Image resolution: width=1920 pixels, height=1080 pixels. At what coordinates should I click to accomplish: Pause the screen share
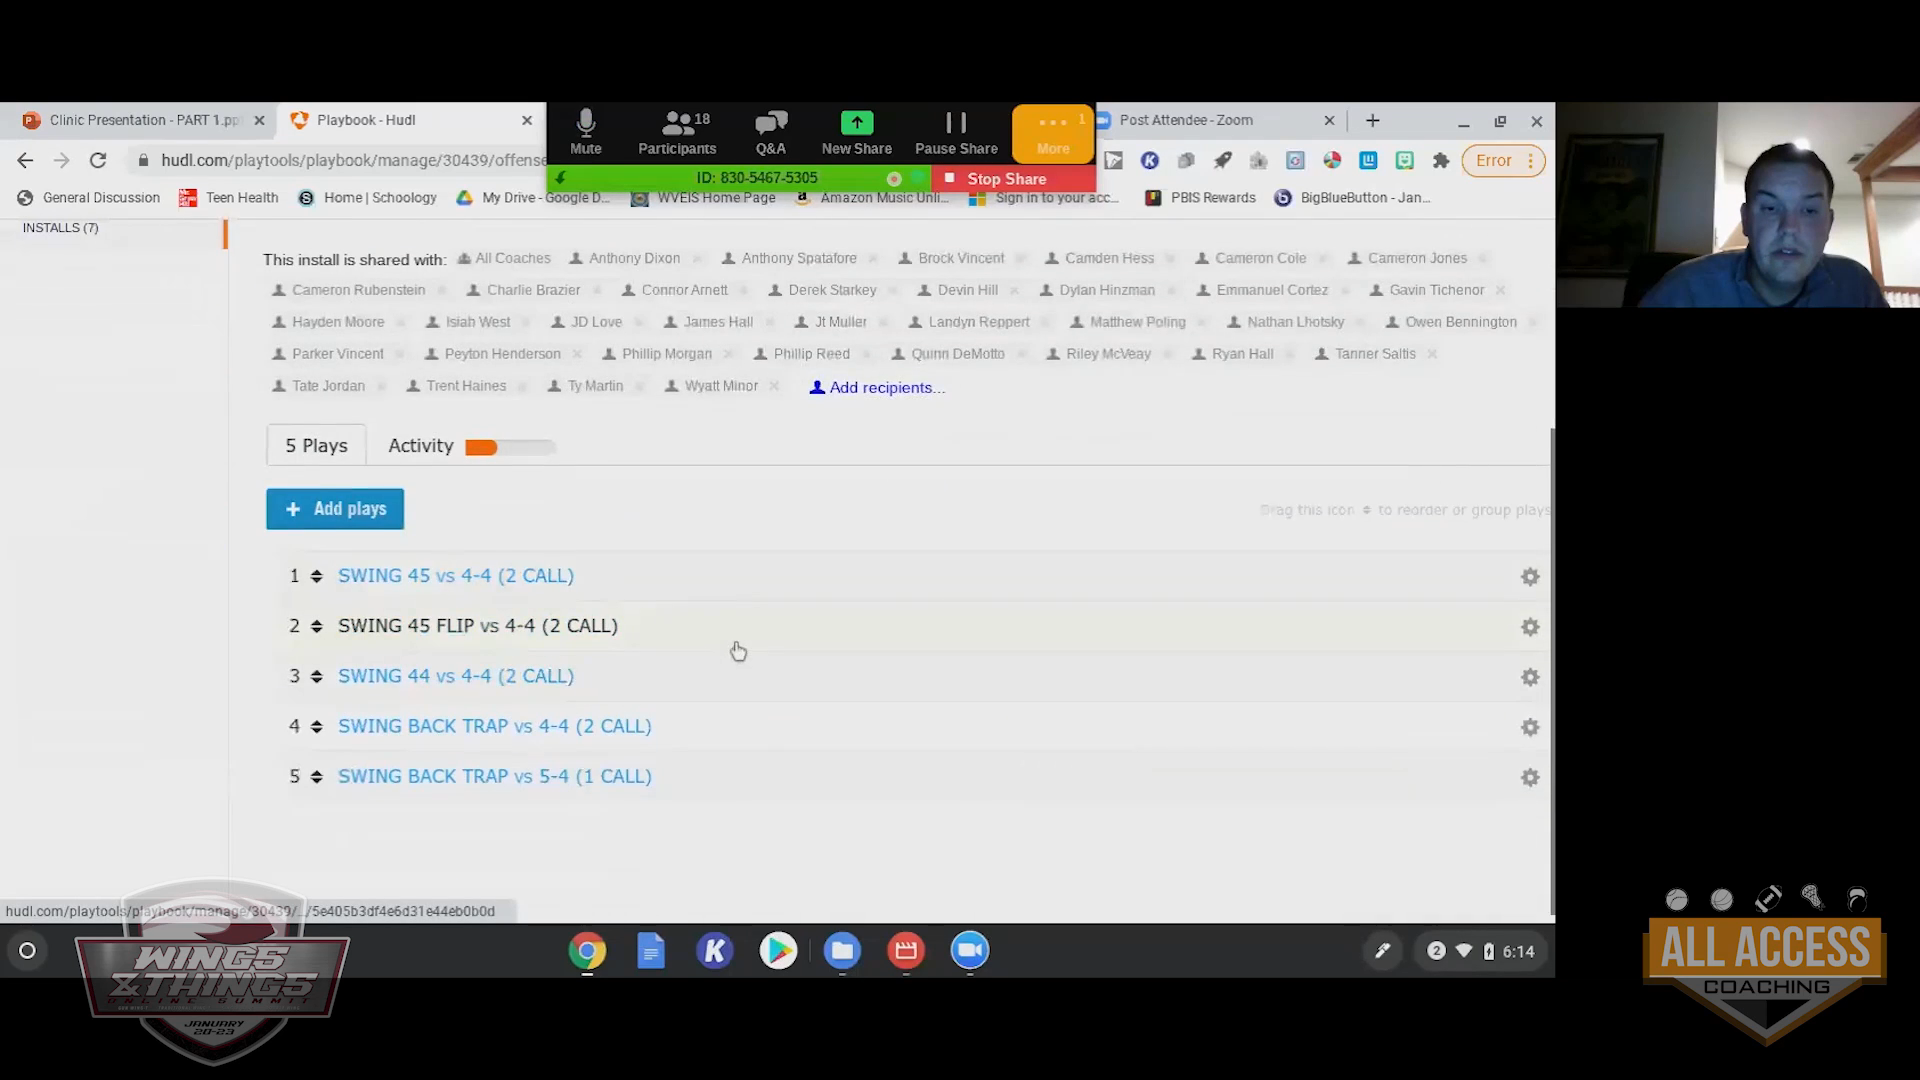956,132
